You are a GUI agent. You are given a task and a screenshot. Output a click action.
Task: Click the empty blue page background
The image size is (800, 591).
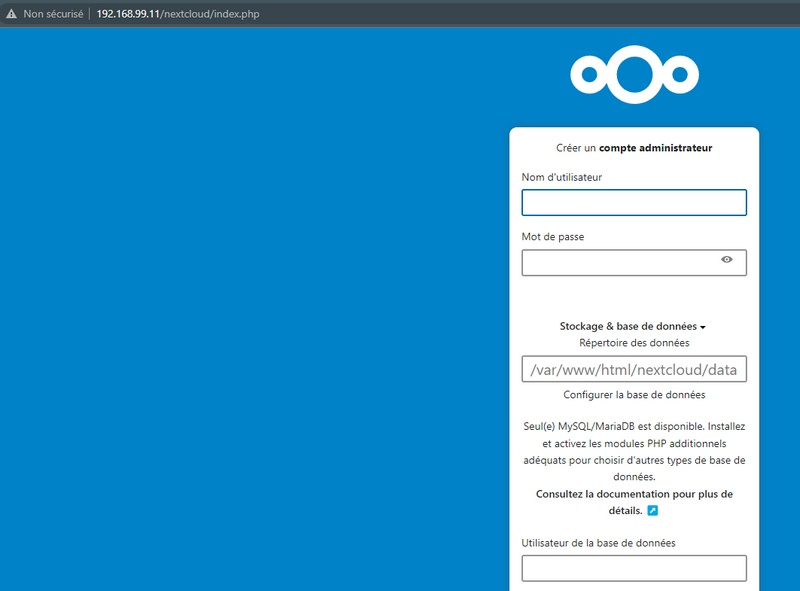pos(250,300)
